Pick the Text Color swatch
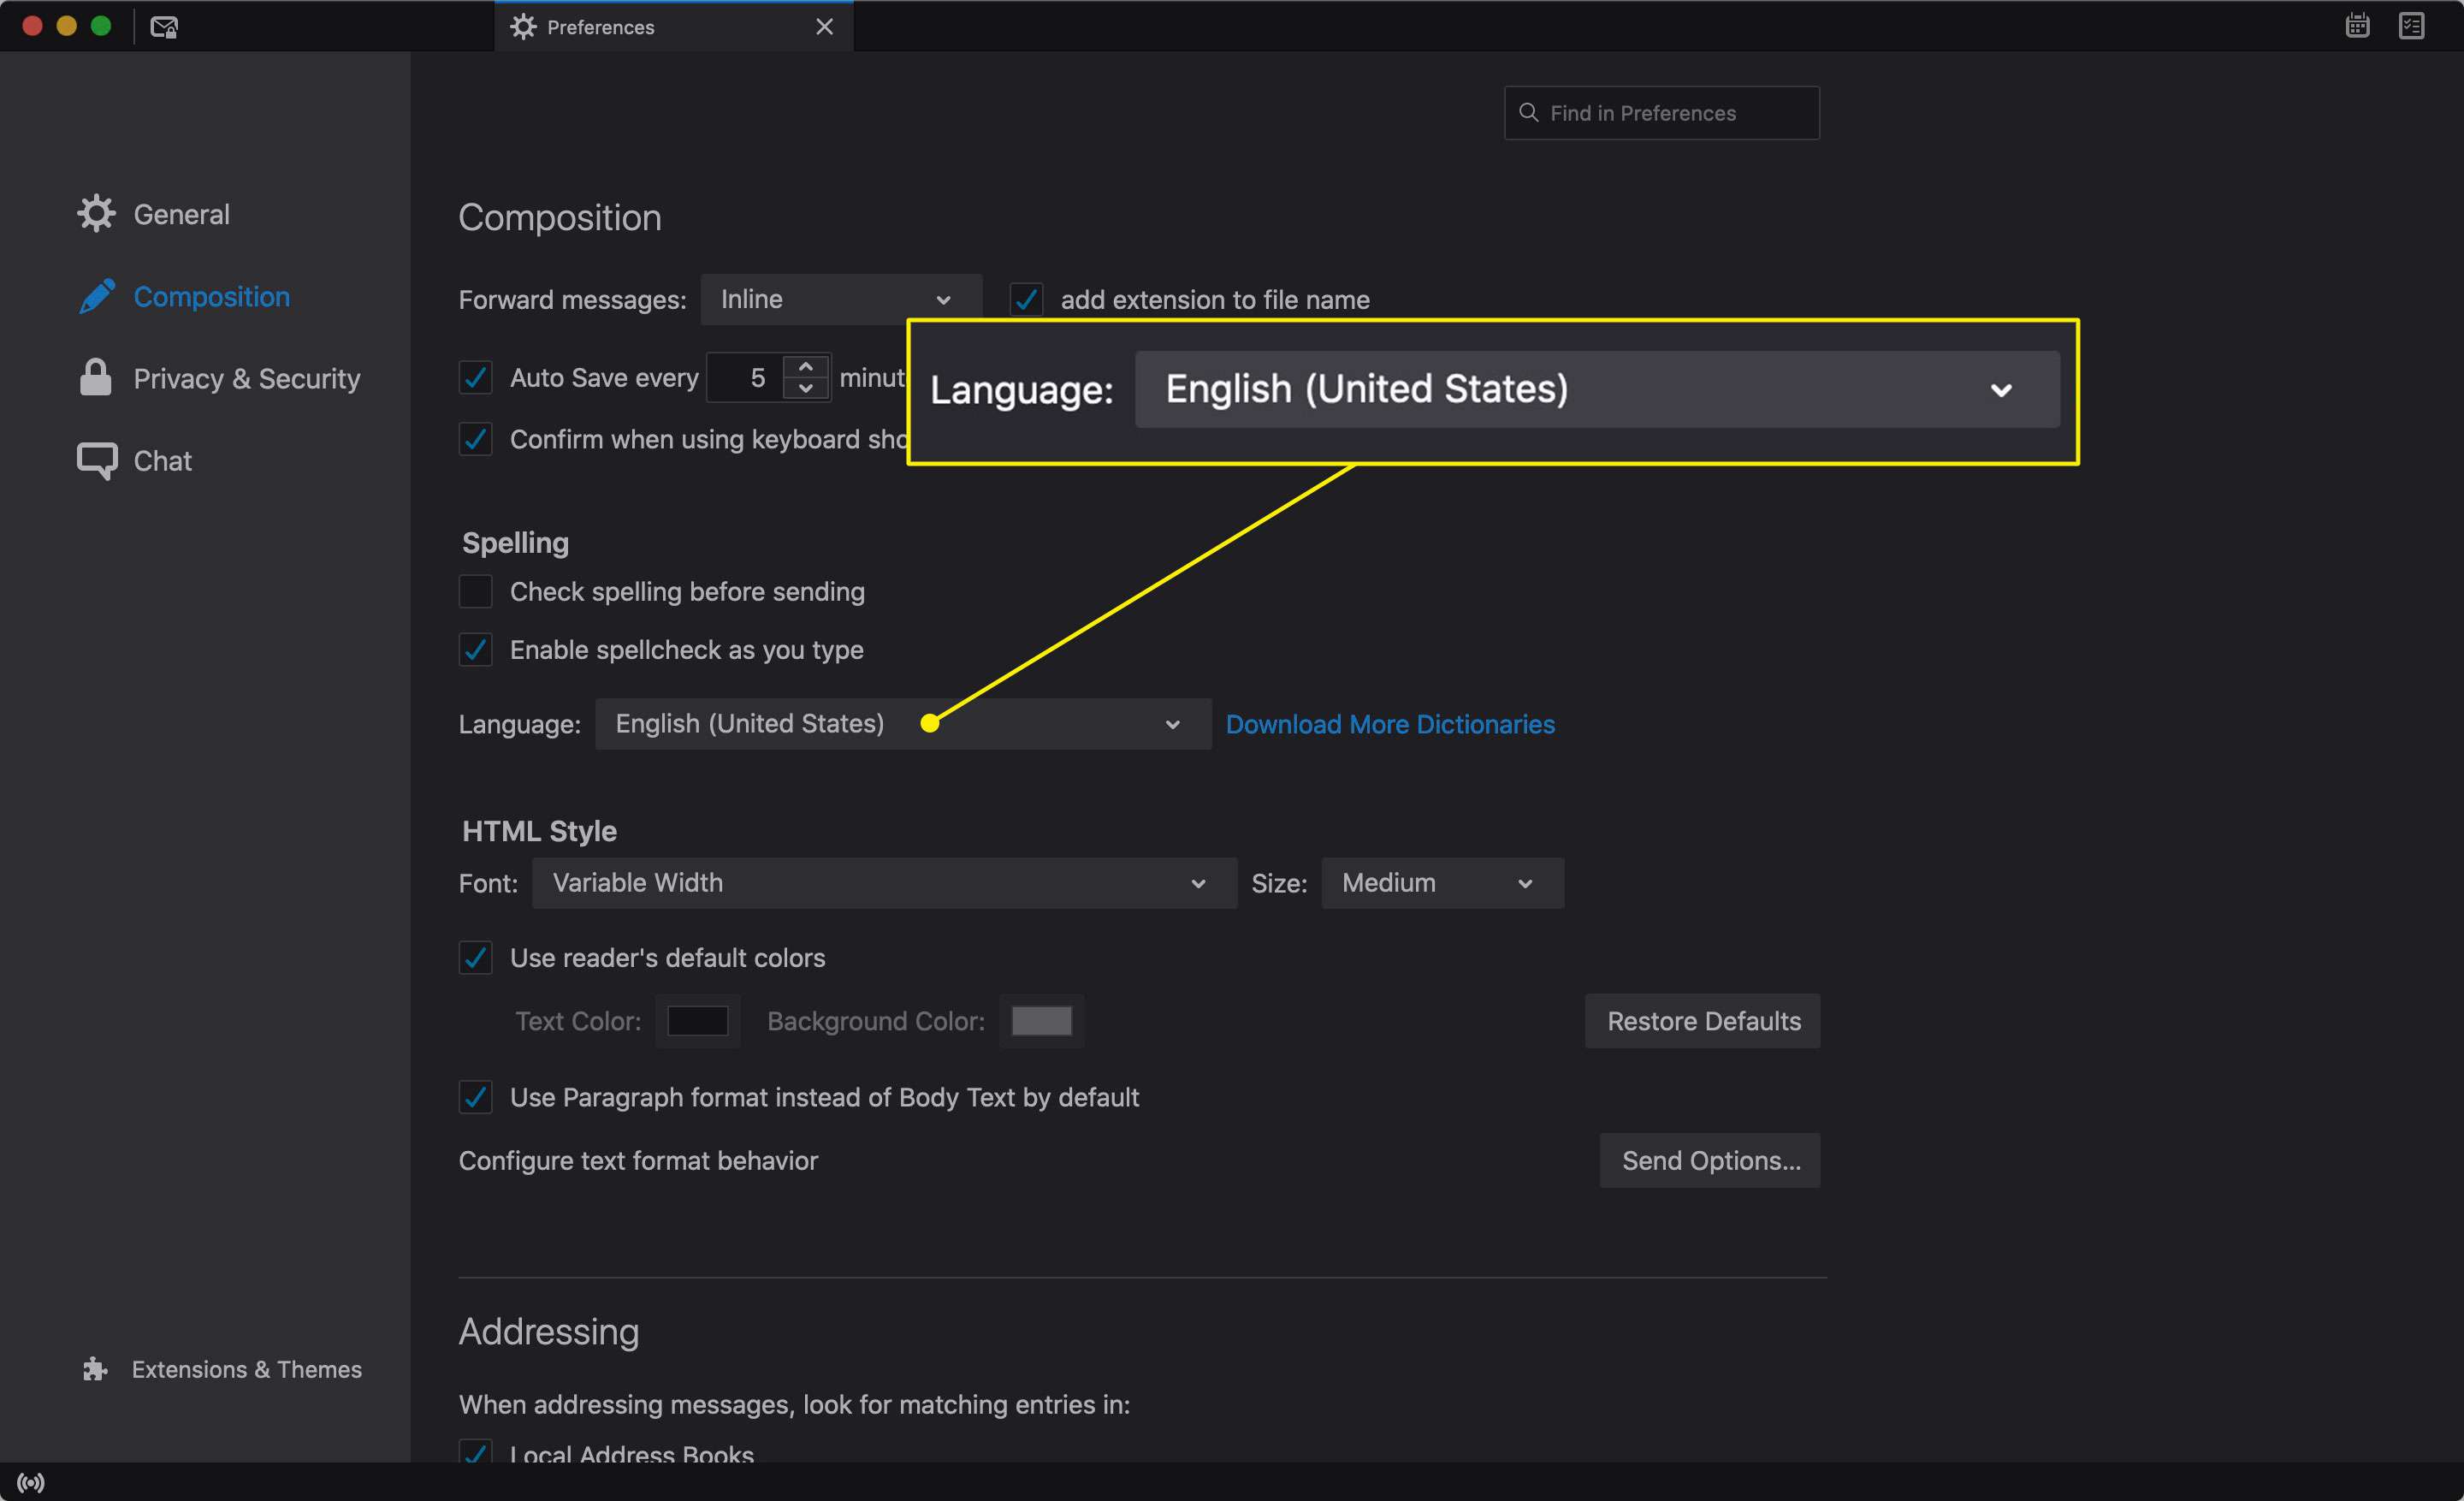This screenshot has width=2464, height=1501. coord(698,1020)
